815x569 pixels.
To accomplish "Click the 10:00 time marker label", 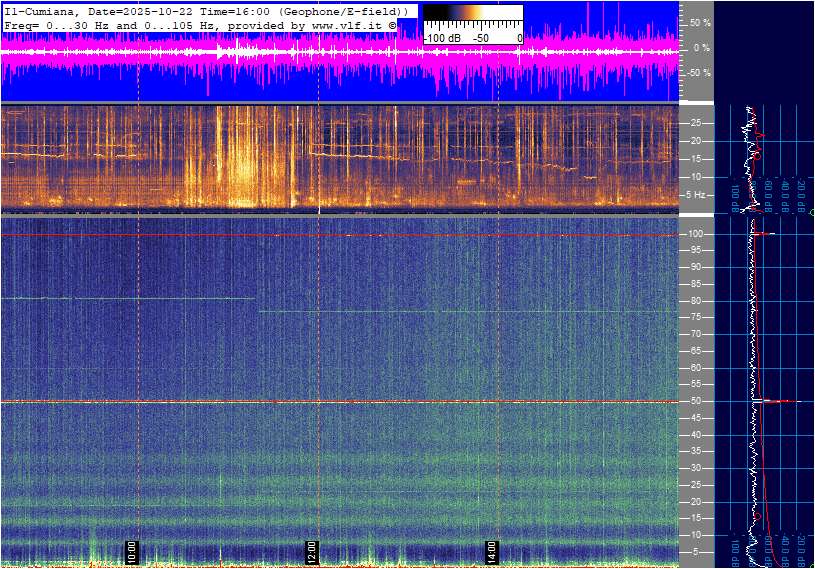I will pyautogui.click(x=132, y=551).
